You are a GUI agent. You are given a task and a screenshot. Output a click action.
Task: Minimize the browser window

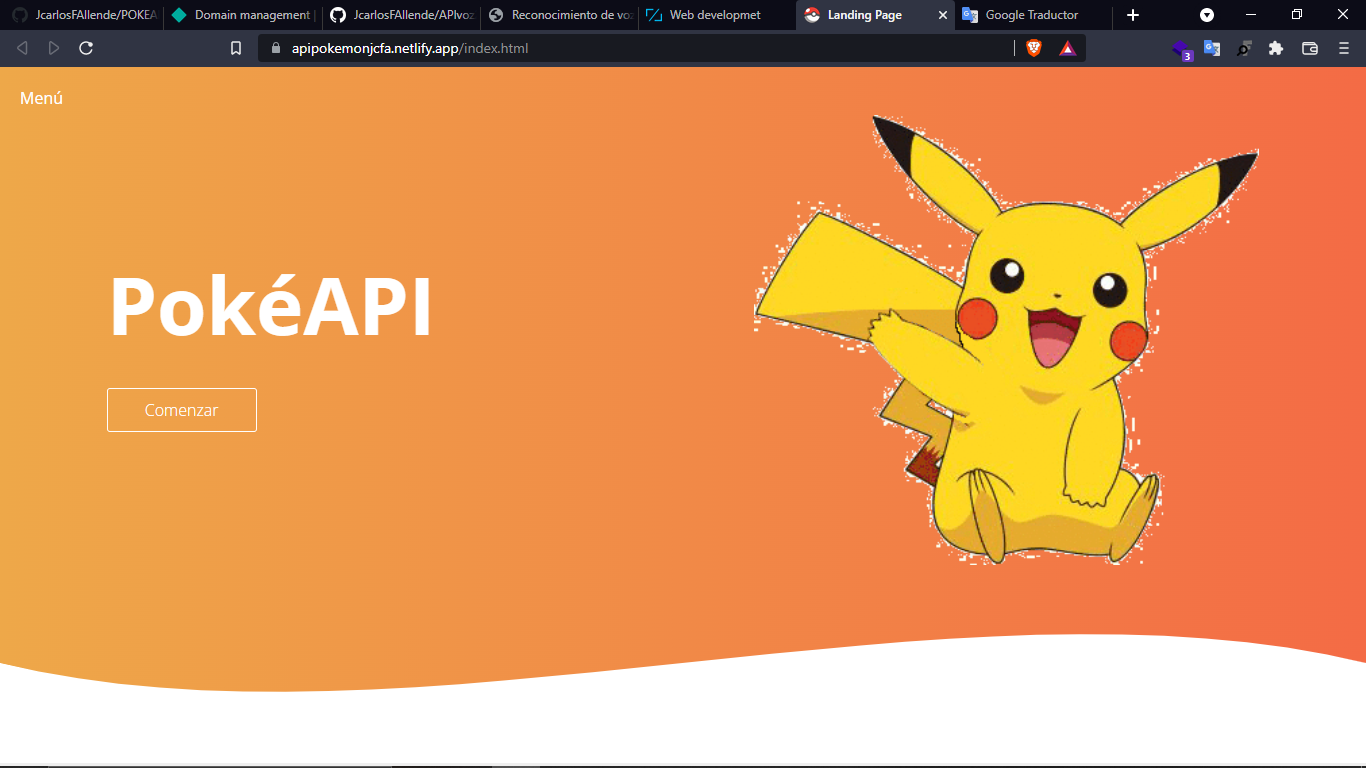[1251, 15]
